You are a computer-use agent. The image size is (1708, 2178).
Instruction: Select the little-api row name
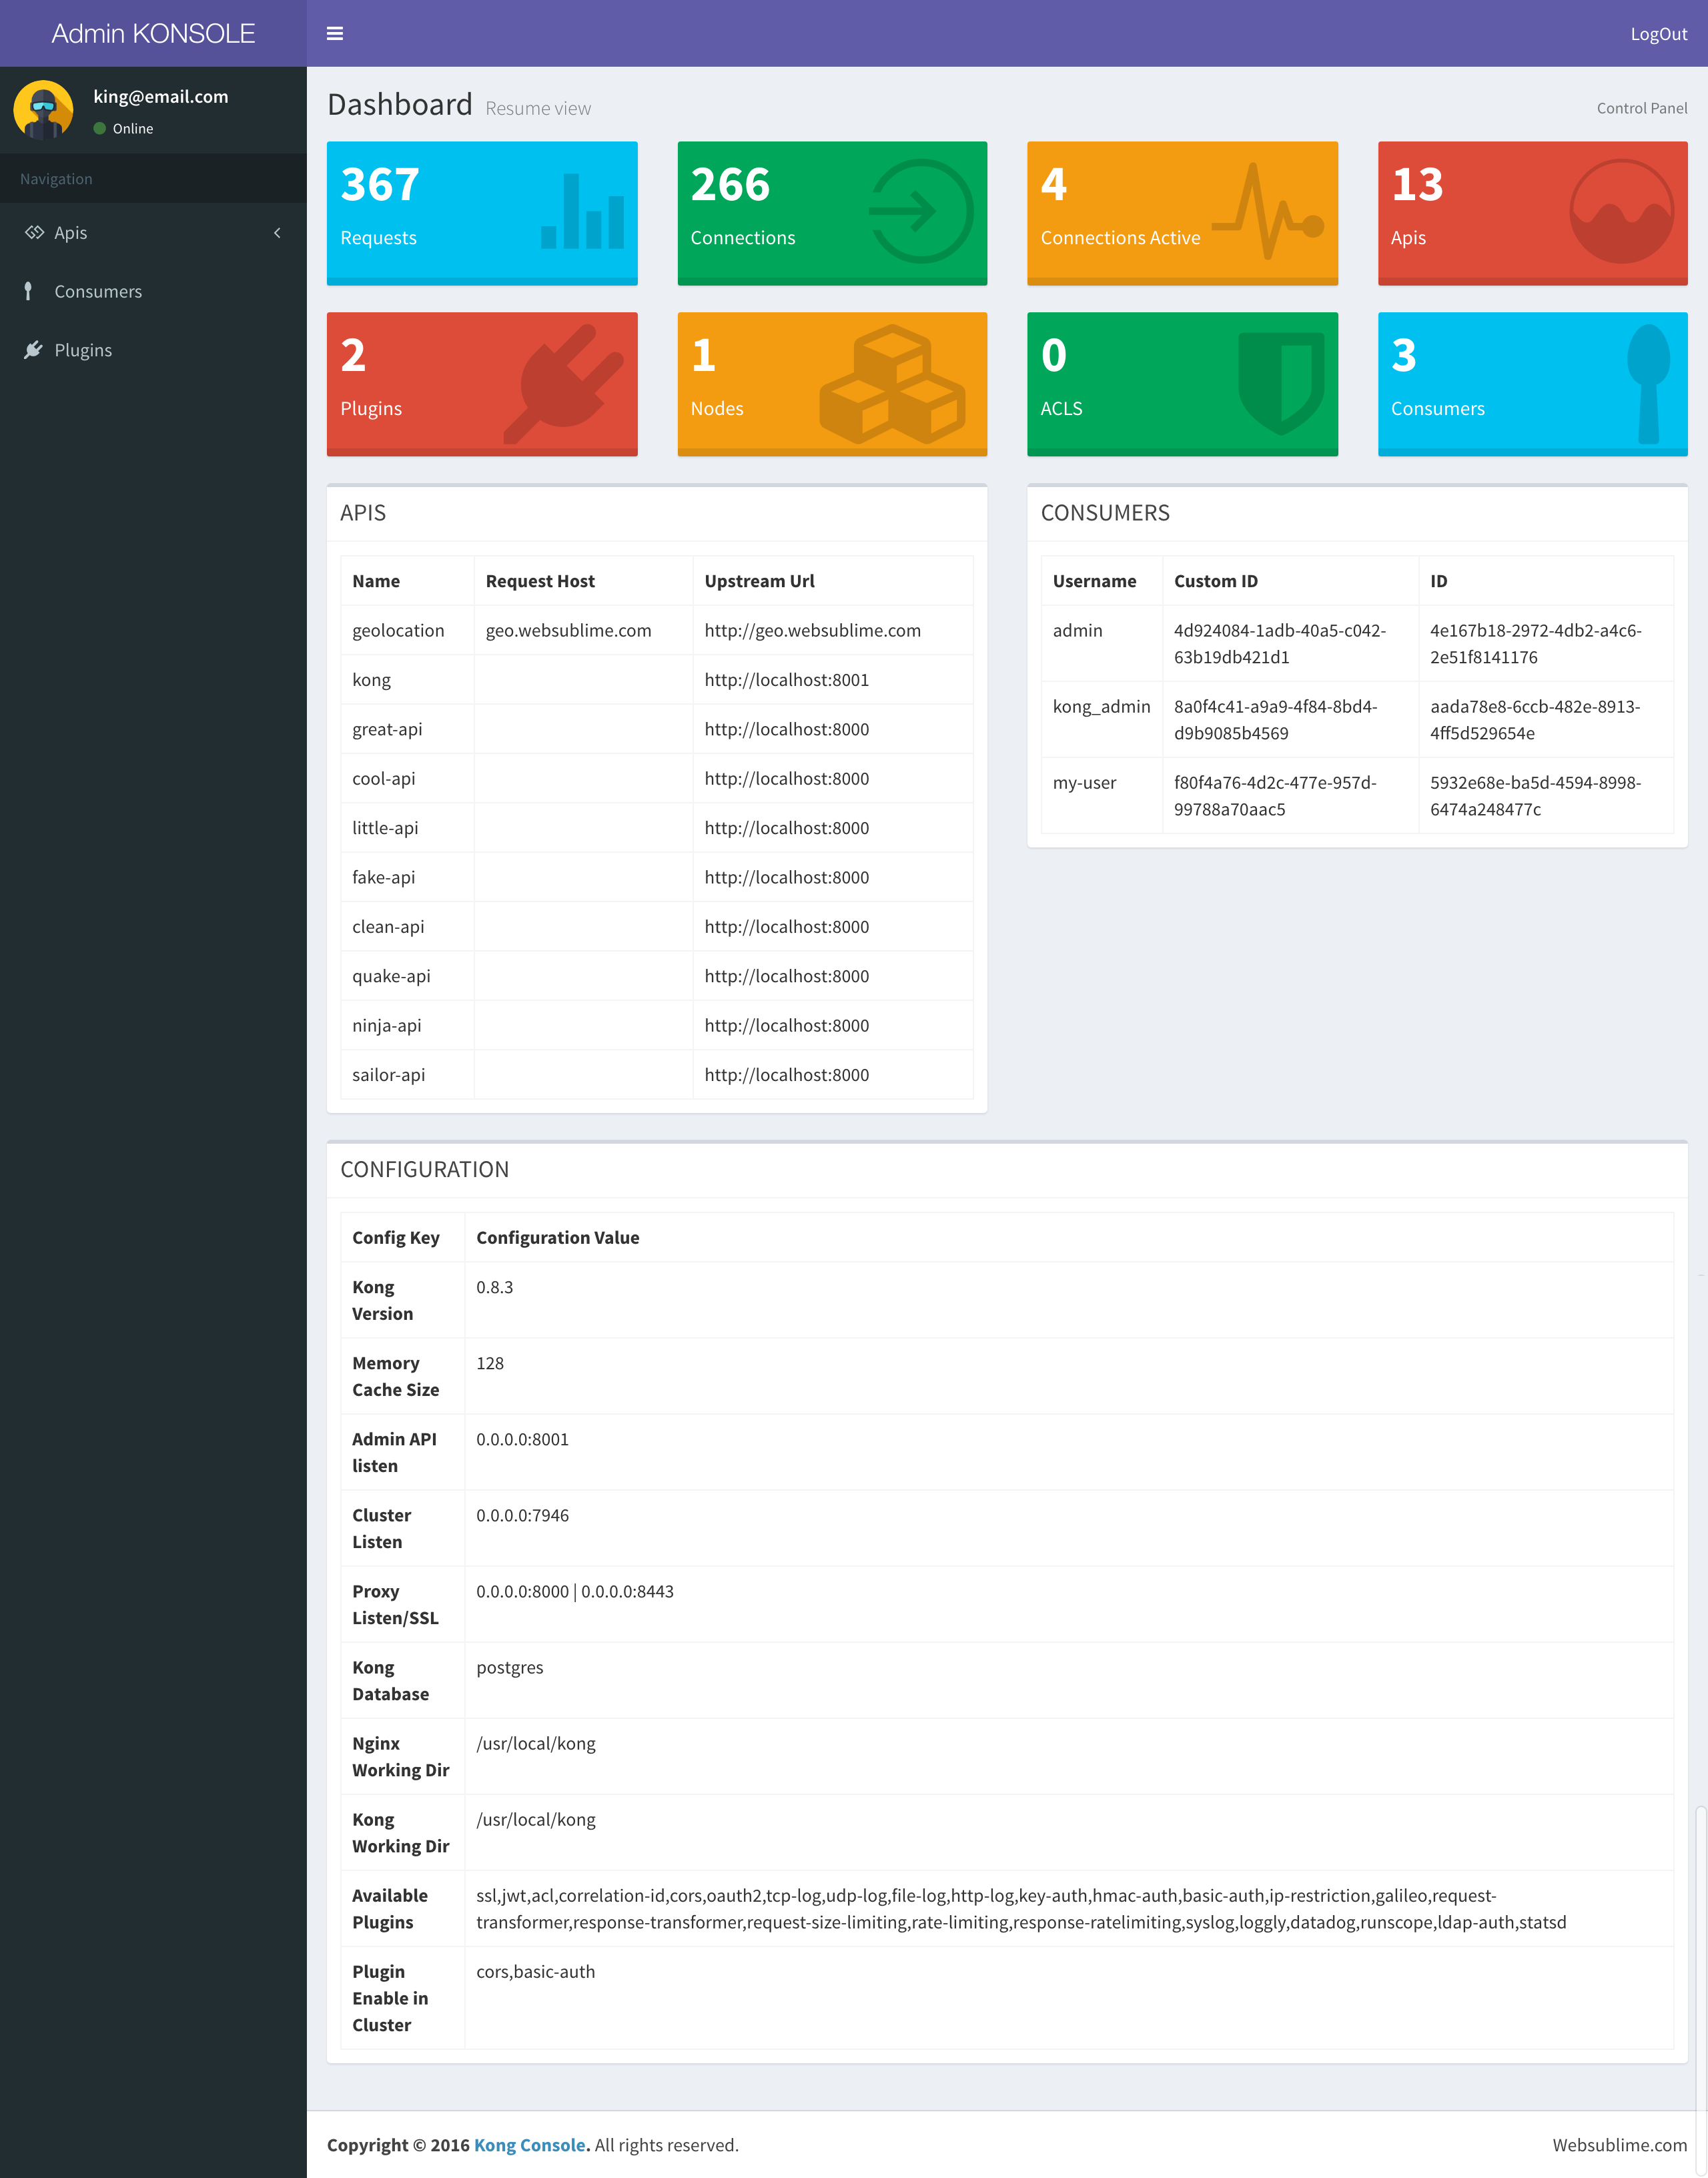[x=385, y=828]
